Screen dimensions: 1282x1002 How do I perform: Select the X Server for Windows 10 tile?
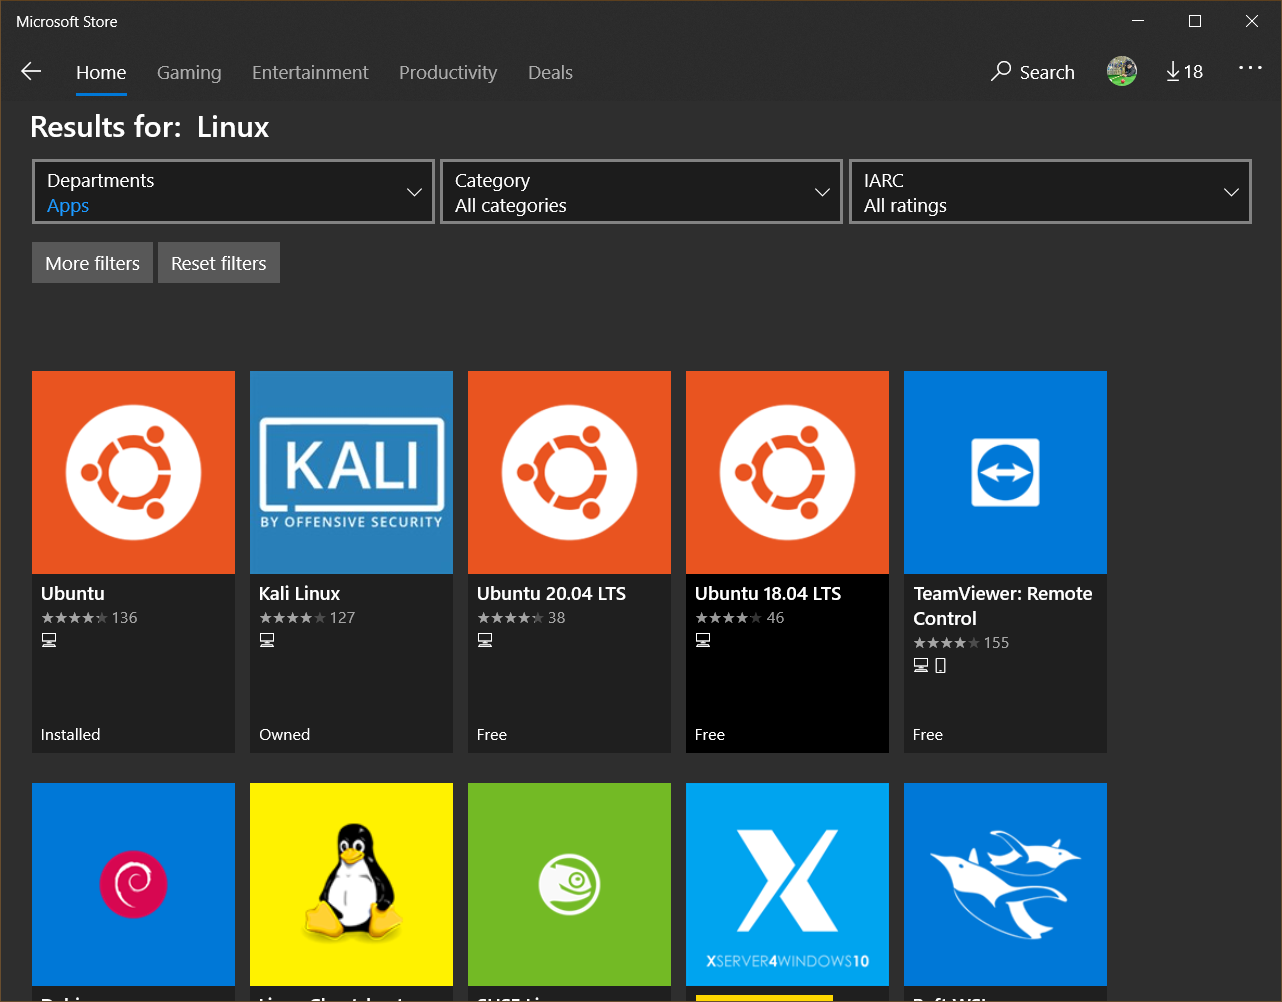coord(787,884)
